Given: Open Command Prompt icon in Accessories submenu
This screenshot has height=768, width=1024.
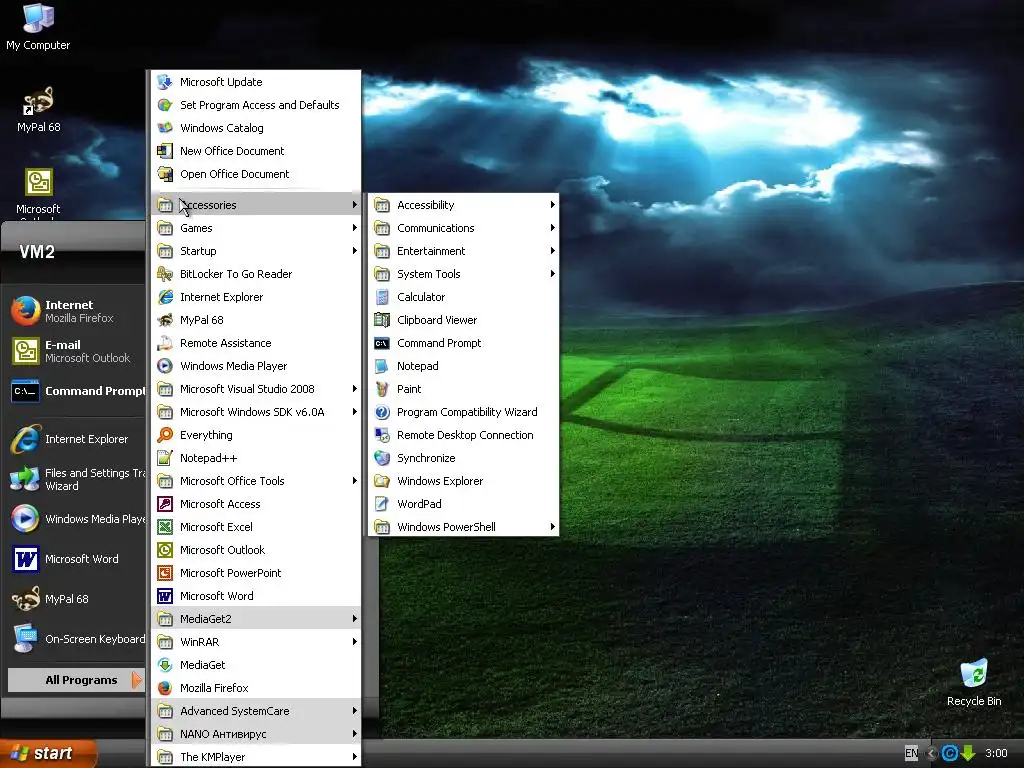Looking at the screenshot, I should (382, 343).
